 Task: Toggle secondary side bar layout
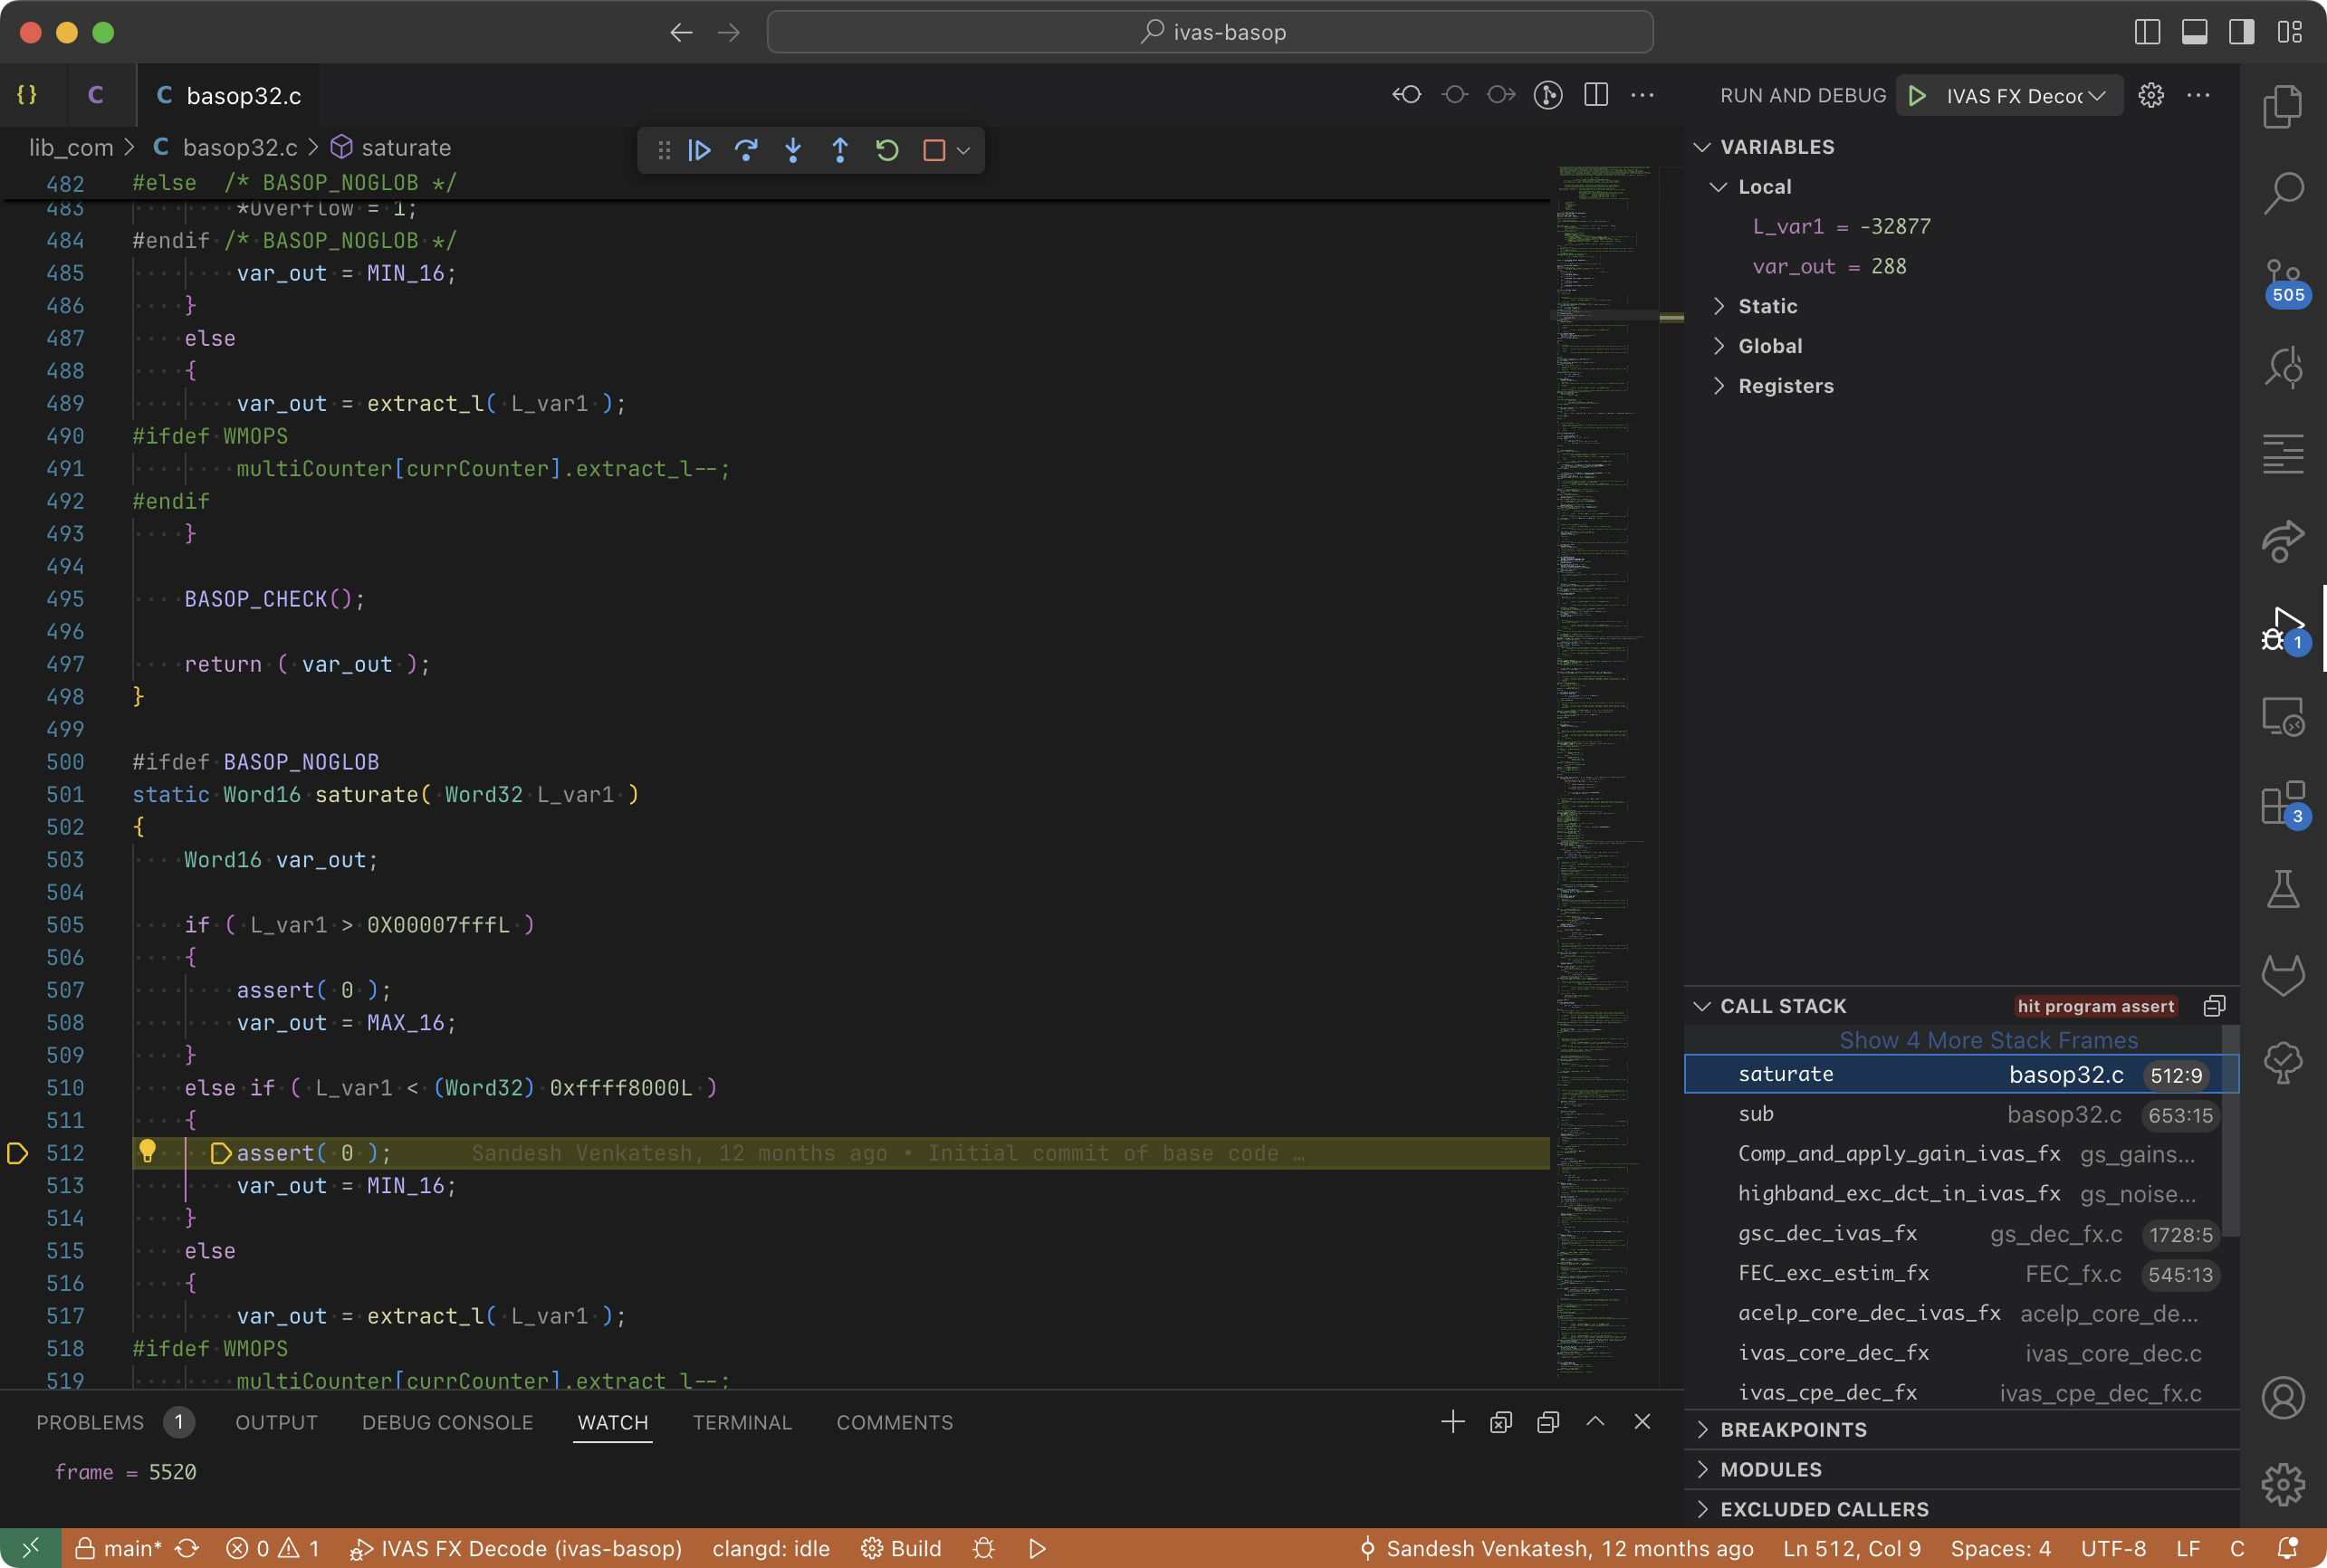[2241, 32]
